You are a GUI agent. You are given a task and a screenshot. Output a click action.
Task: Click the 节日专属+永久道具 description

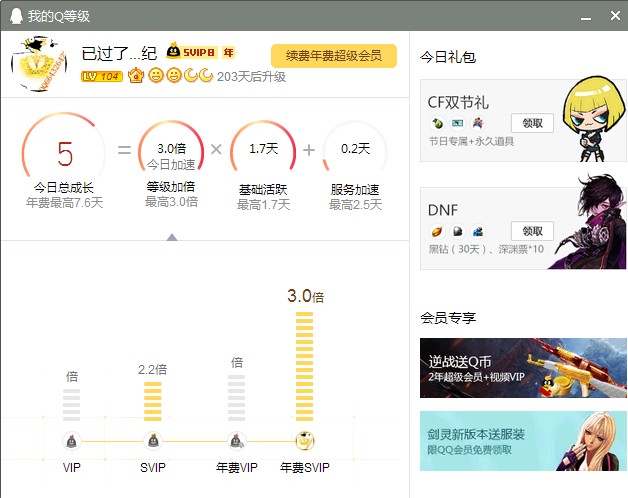[x=471, y=141]
